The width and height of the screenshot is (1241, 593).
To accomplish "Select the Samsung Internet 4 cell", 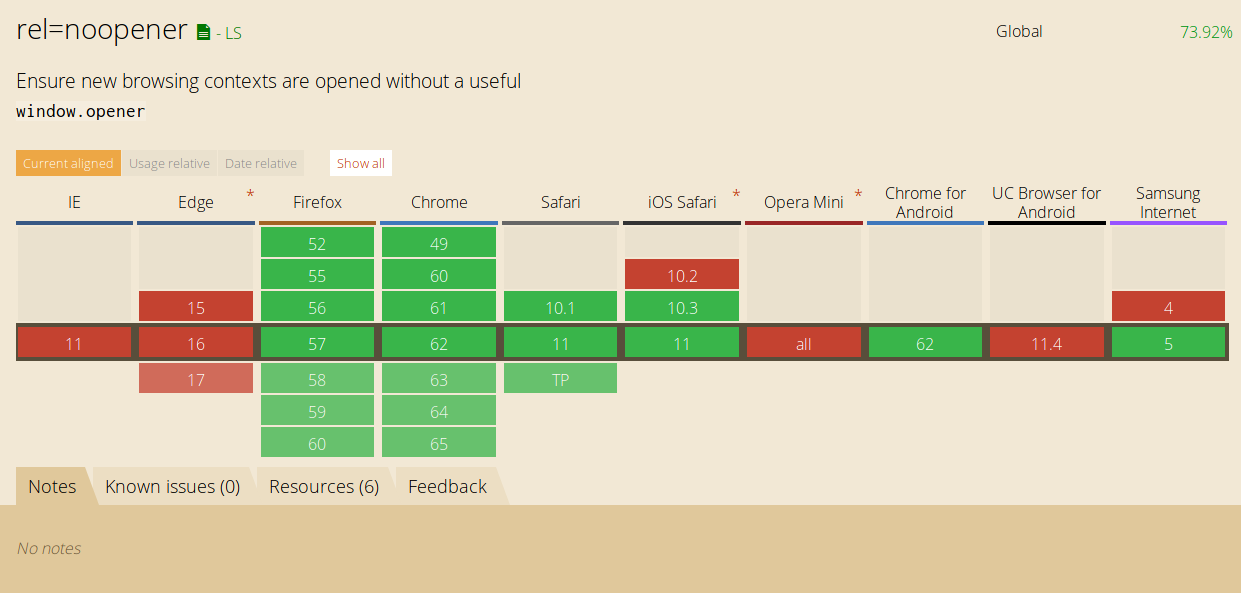I will (x=1168, y=307).
